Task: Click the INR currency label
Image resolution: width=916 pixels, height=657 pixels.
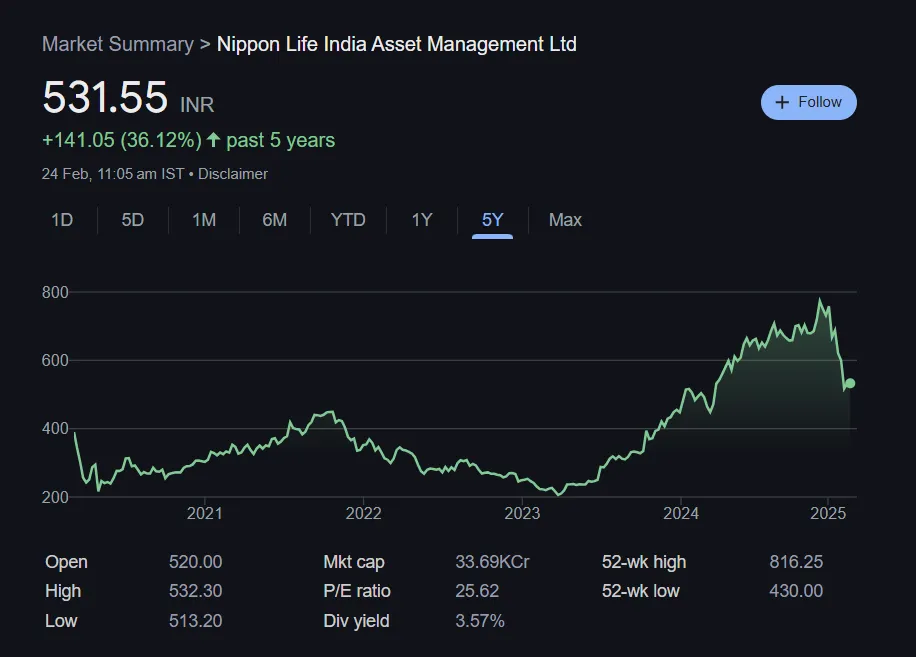Action: (x=197, y=105)
